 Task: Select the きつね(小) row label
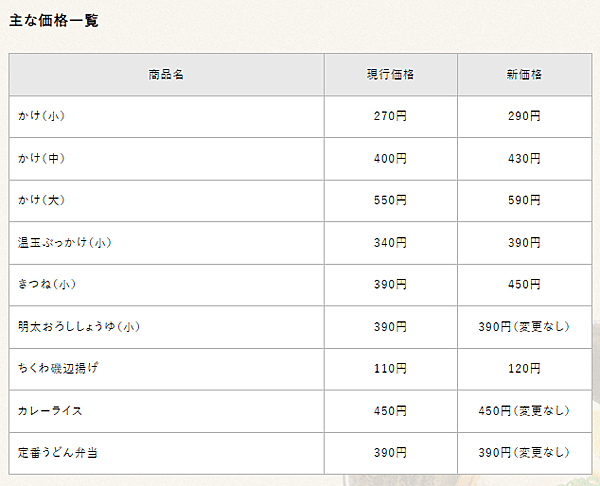(166, 285)
